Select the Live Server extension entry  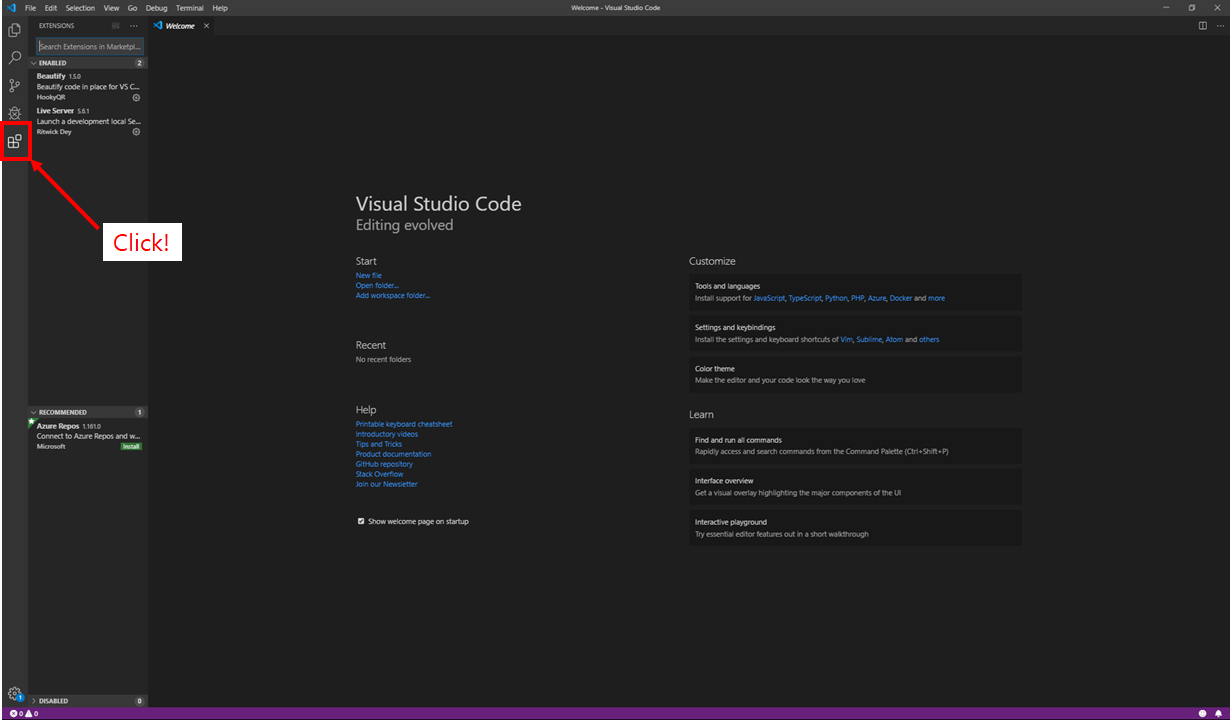[88, 121]
